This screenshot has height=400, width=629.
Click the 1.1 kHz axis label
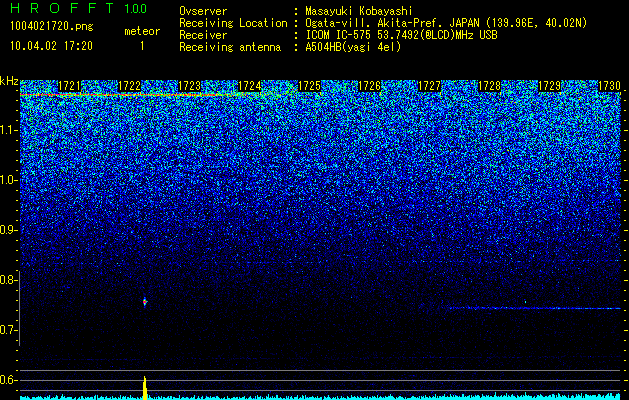(9, 130)
